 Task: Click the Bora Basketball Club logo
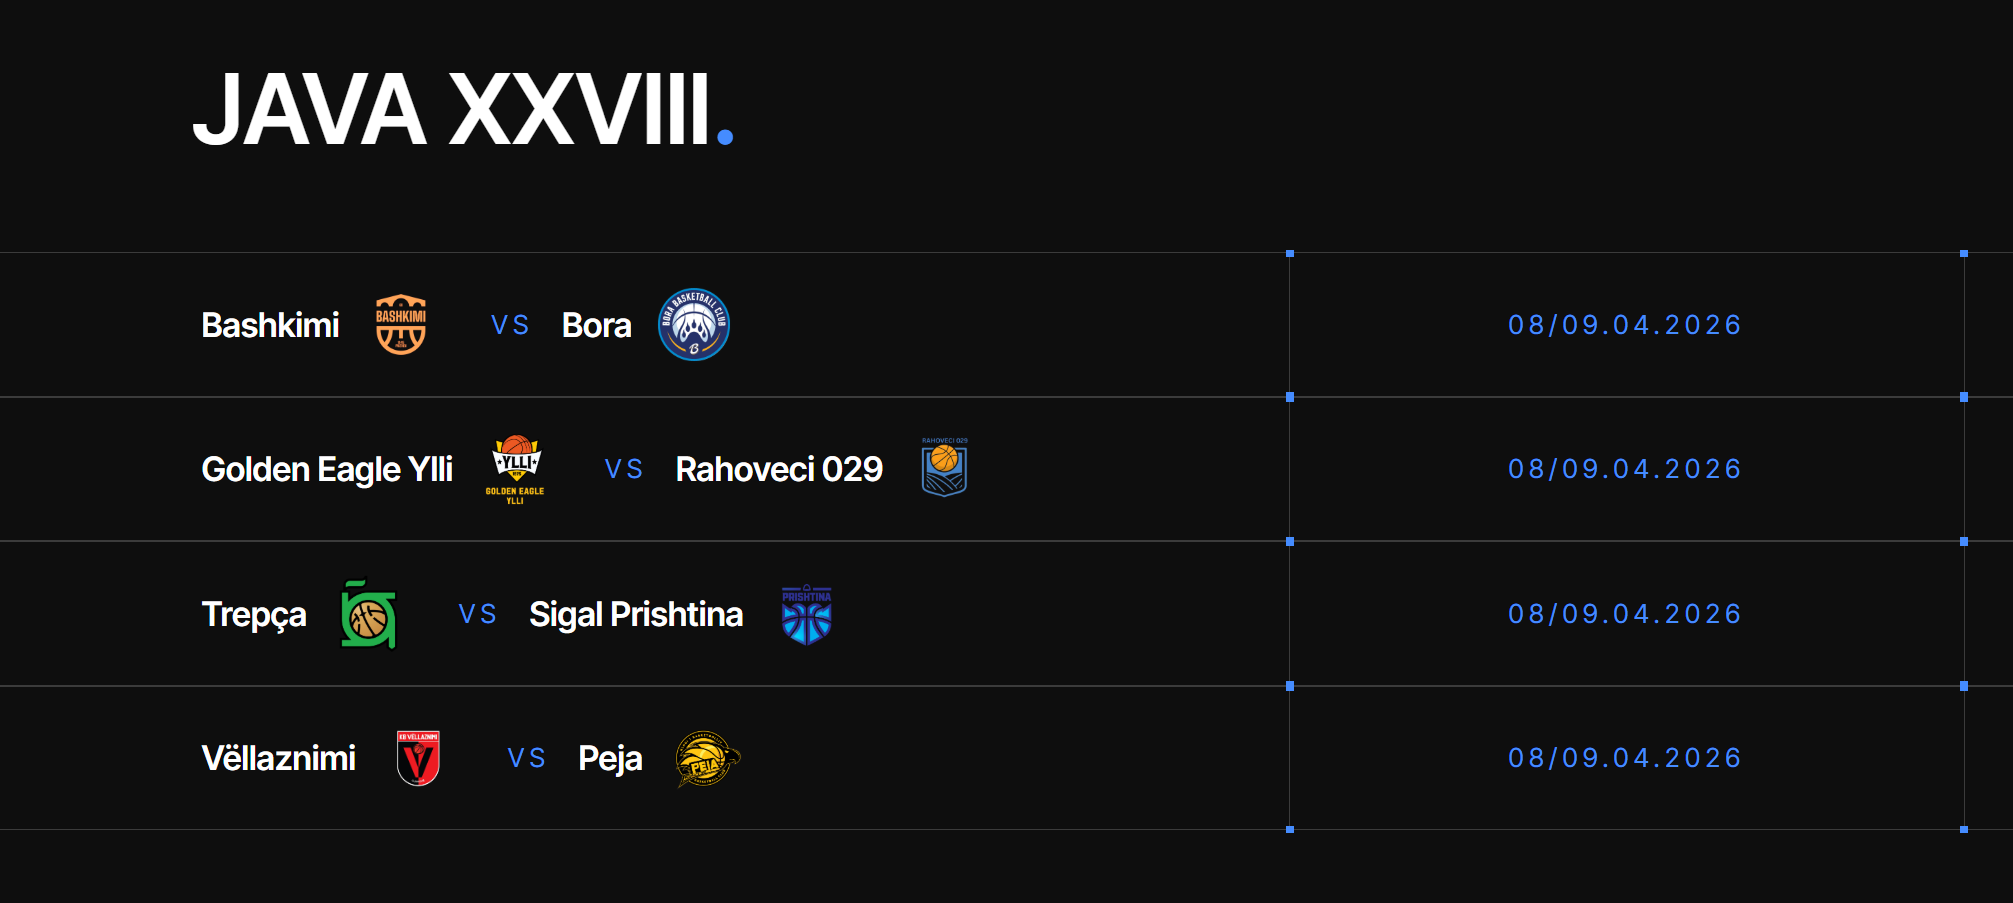[694, 325]
